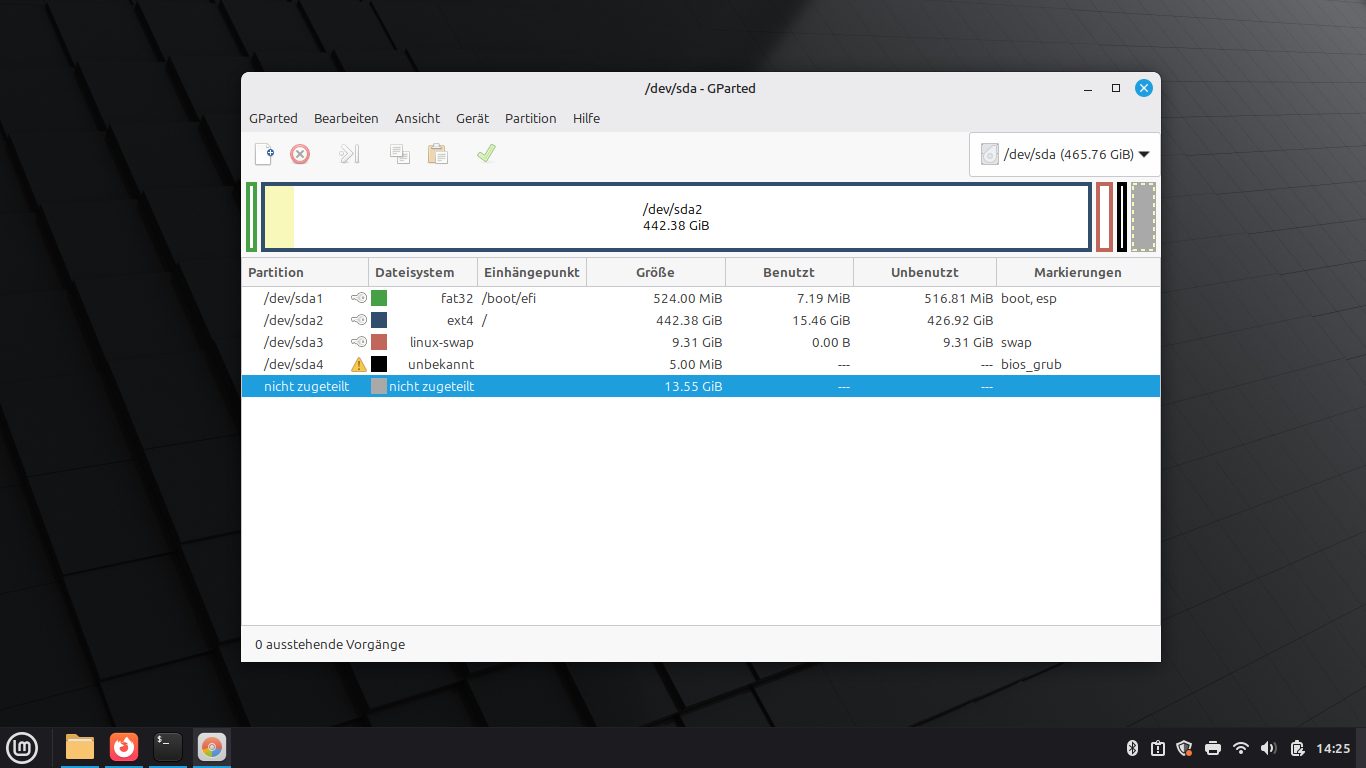Select the /dev/sda1 row
Viewport: 1366px width, 768px height.
pyautogui.click(x=700, y=298)
